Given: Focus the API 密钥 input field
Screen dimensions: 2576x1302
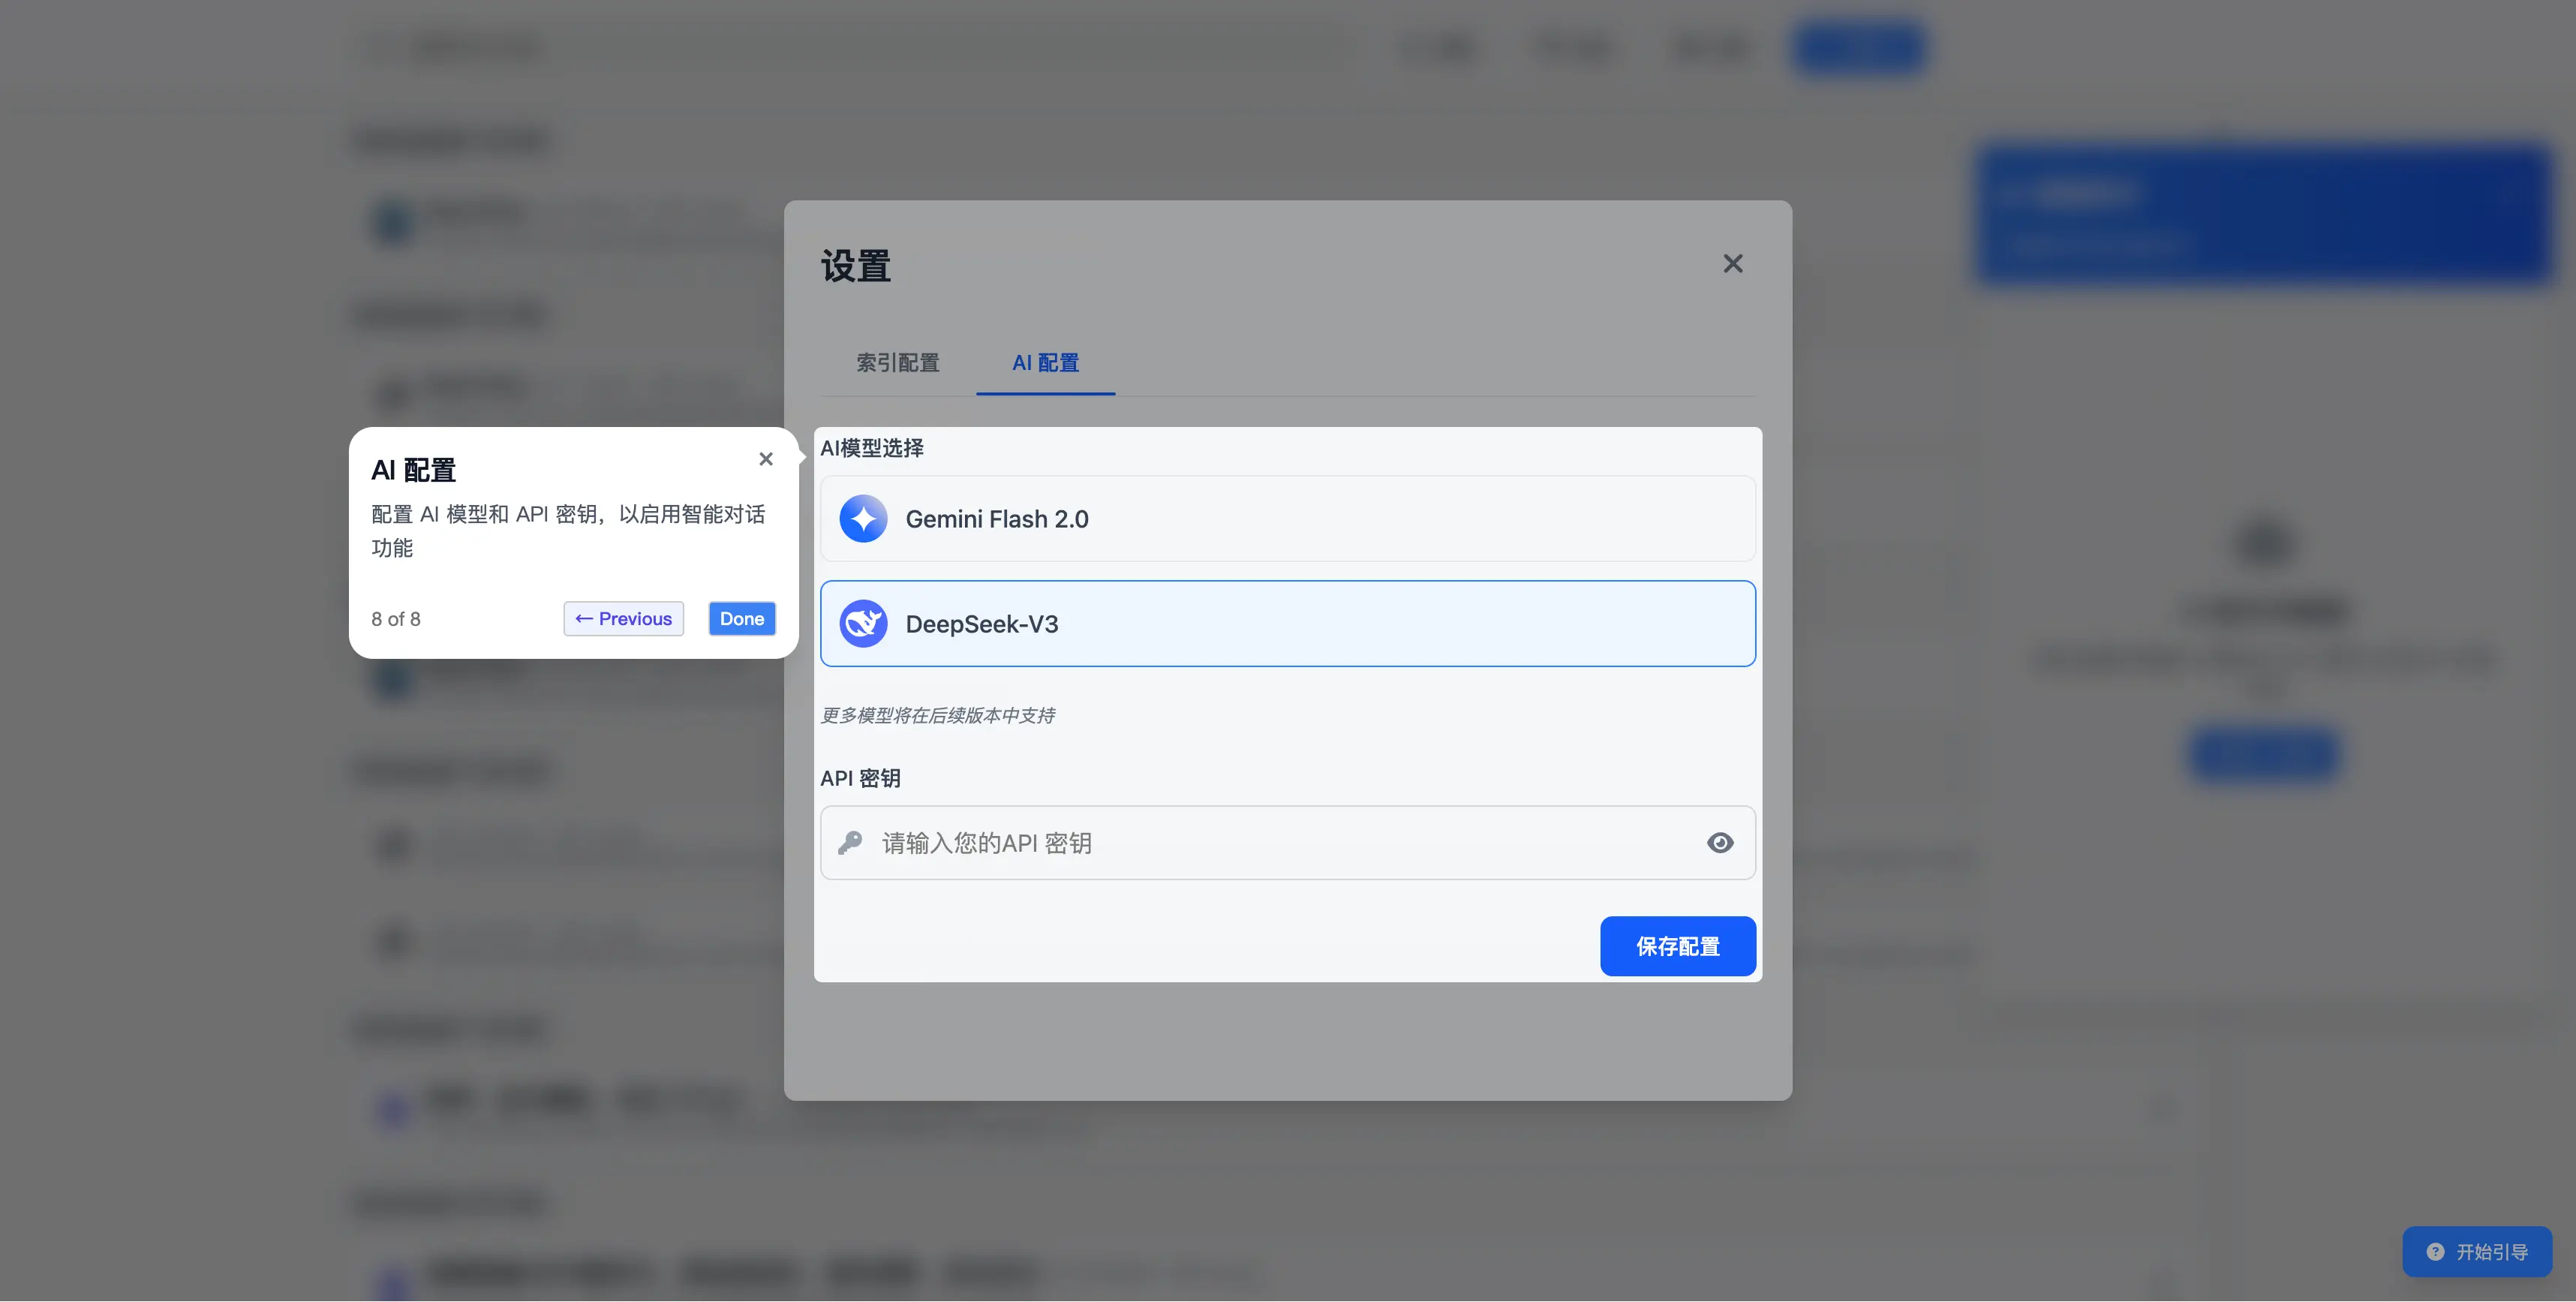Looking at the screenshot, I should point(1287,843).
